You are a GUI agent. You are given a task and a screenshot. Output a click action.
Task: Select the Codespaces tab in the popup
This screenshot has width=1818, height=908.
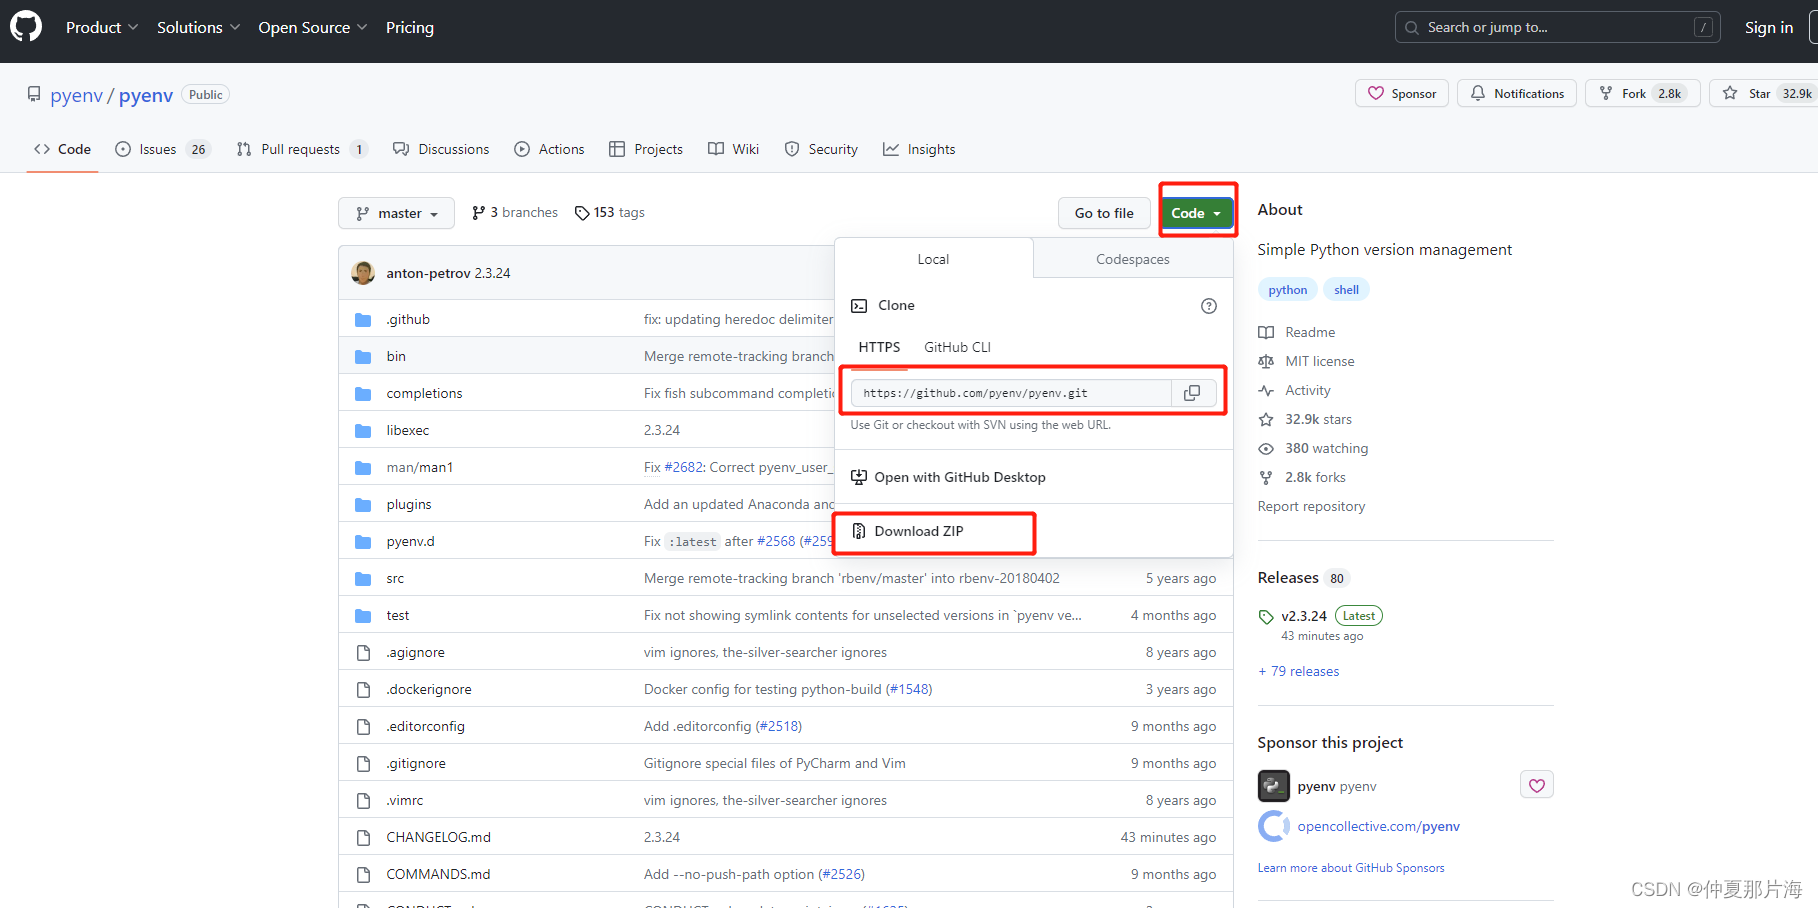(x=1133, y=259)
